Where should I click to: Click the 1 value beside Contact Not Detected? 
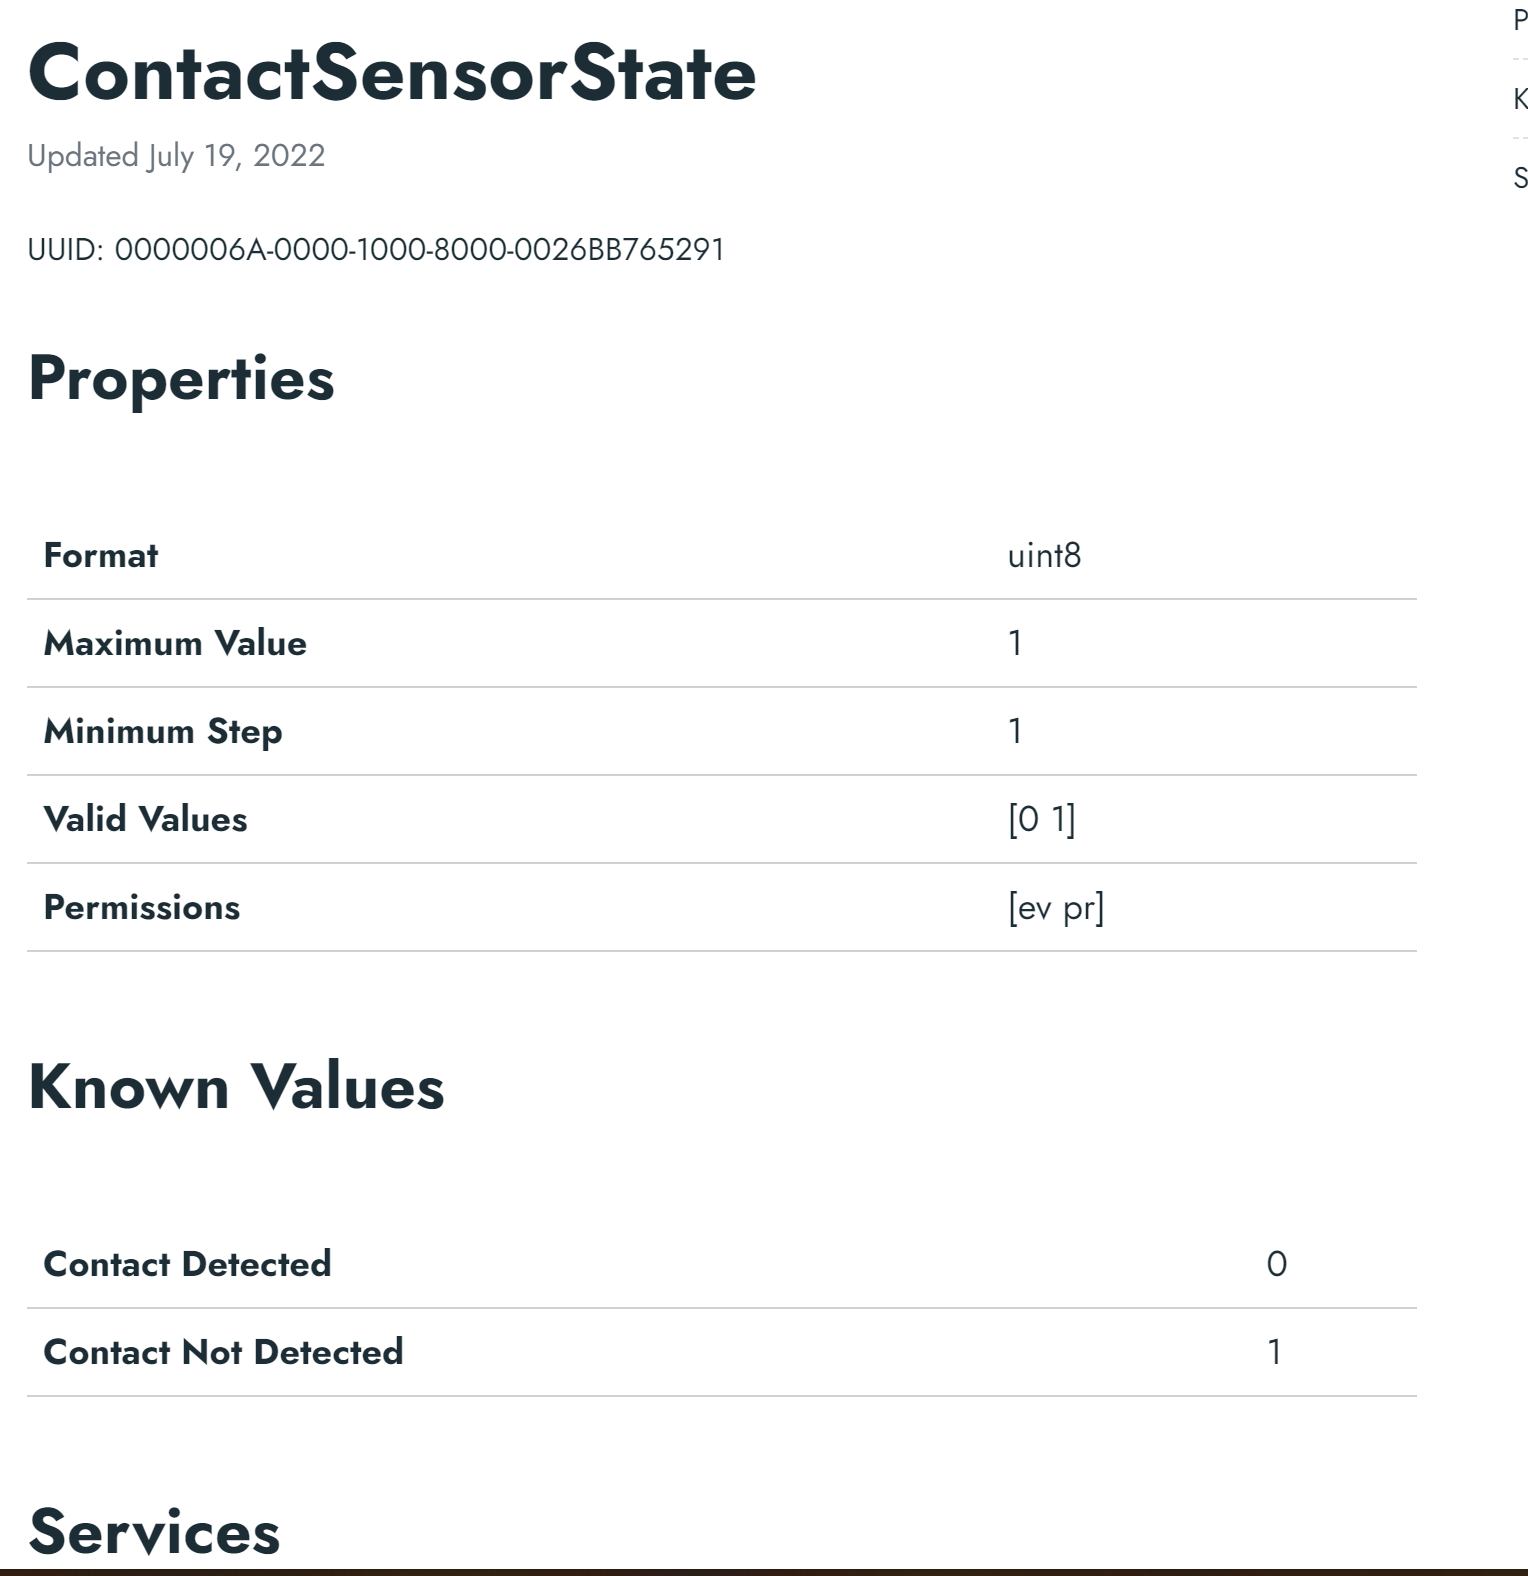1274,1352
